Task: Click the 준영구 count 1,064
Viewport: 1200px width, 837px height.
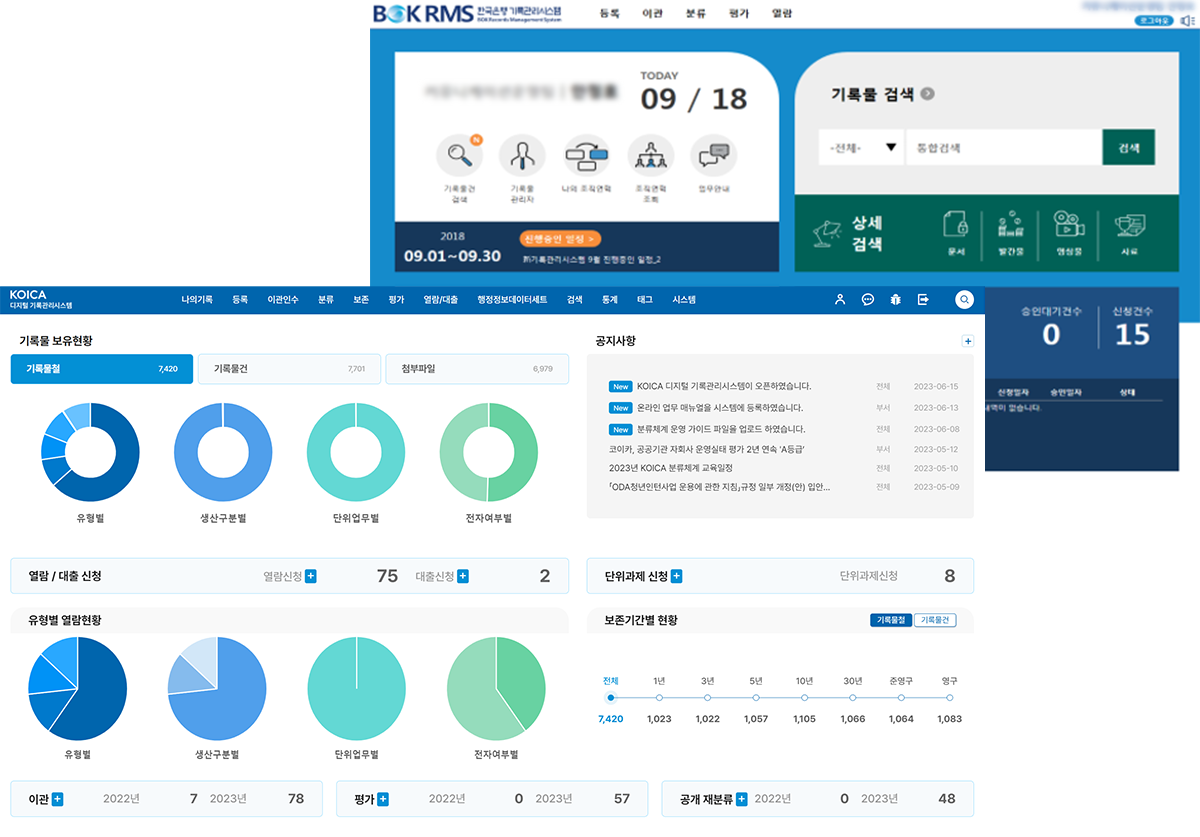Action: 901,719
